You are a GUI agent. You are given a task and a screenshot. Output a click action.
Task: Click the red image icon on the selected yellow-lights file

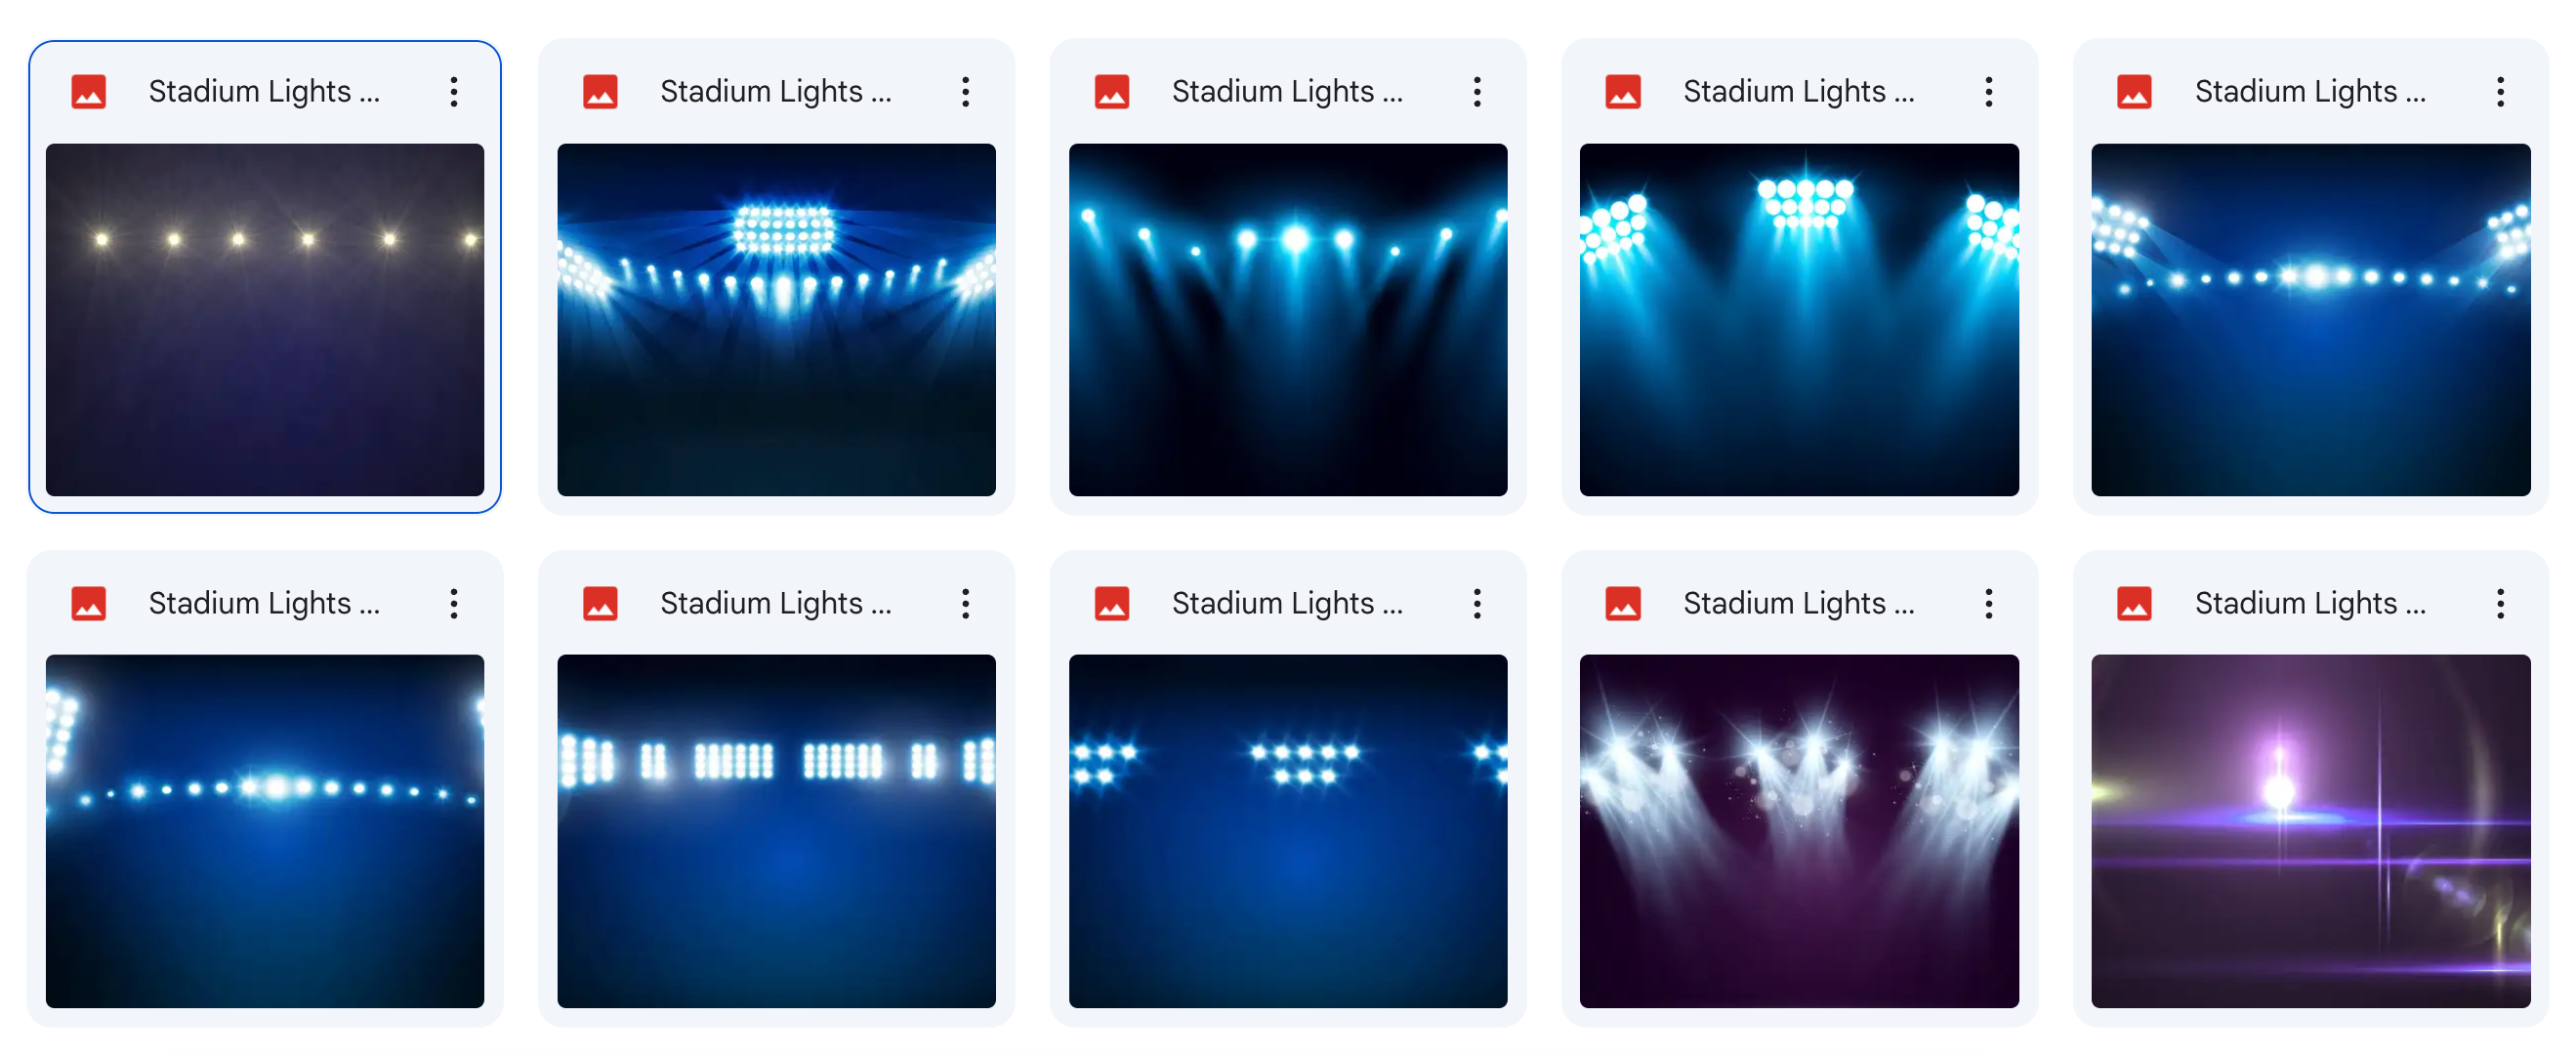click(x=88, y=92)
